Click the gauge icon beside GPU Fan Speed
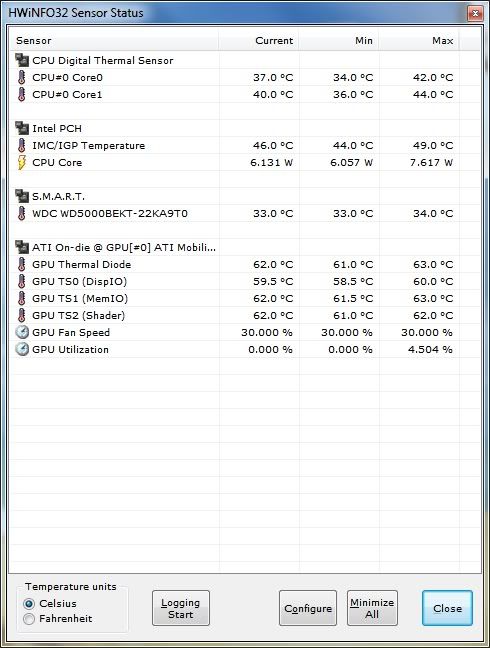This screenshot has height=648, width=490. [22, 332]
